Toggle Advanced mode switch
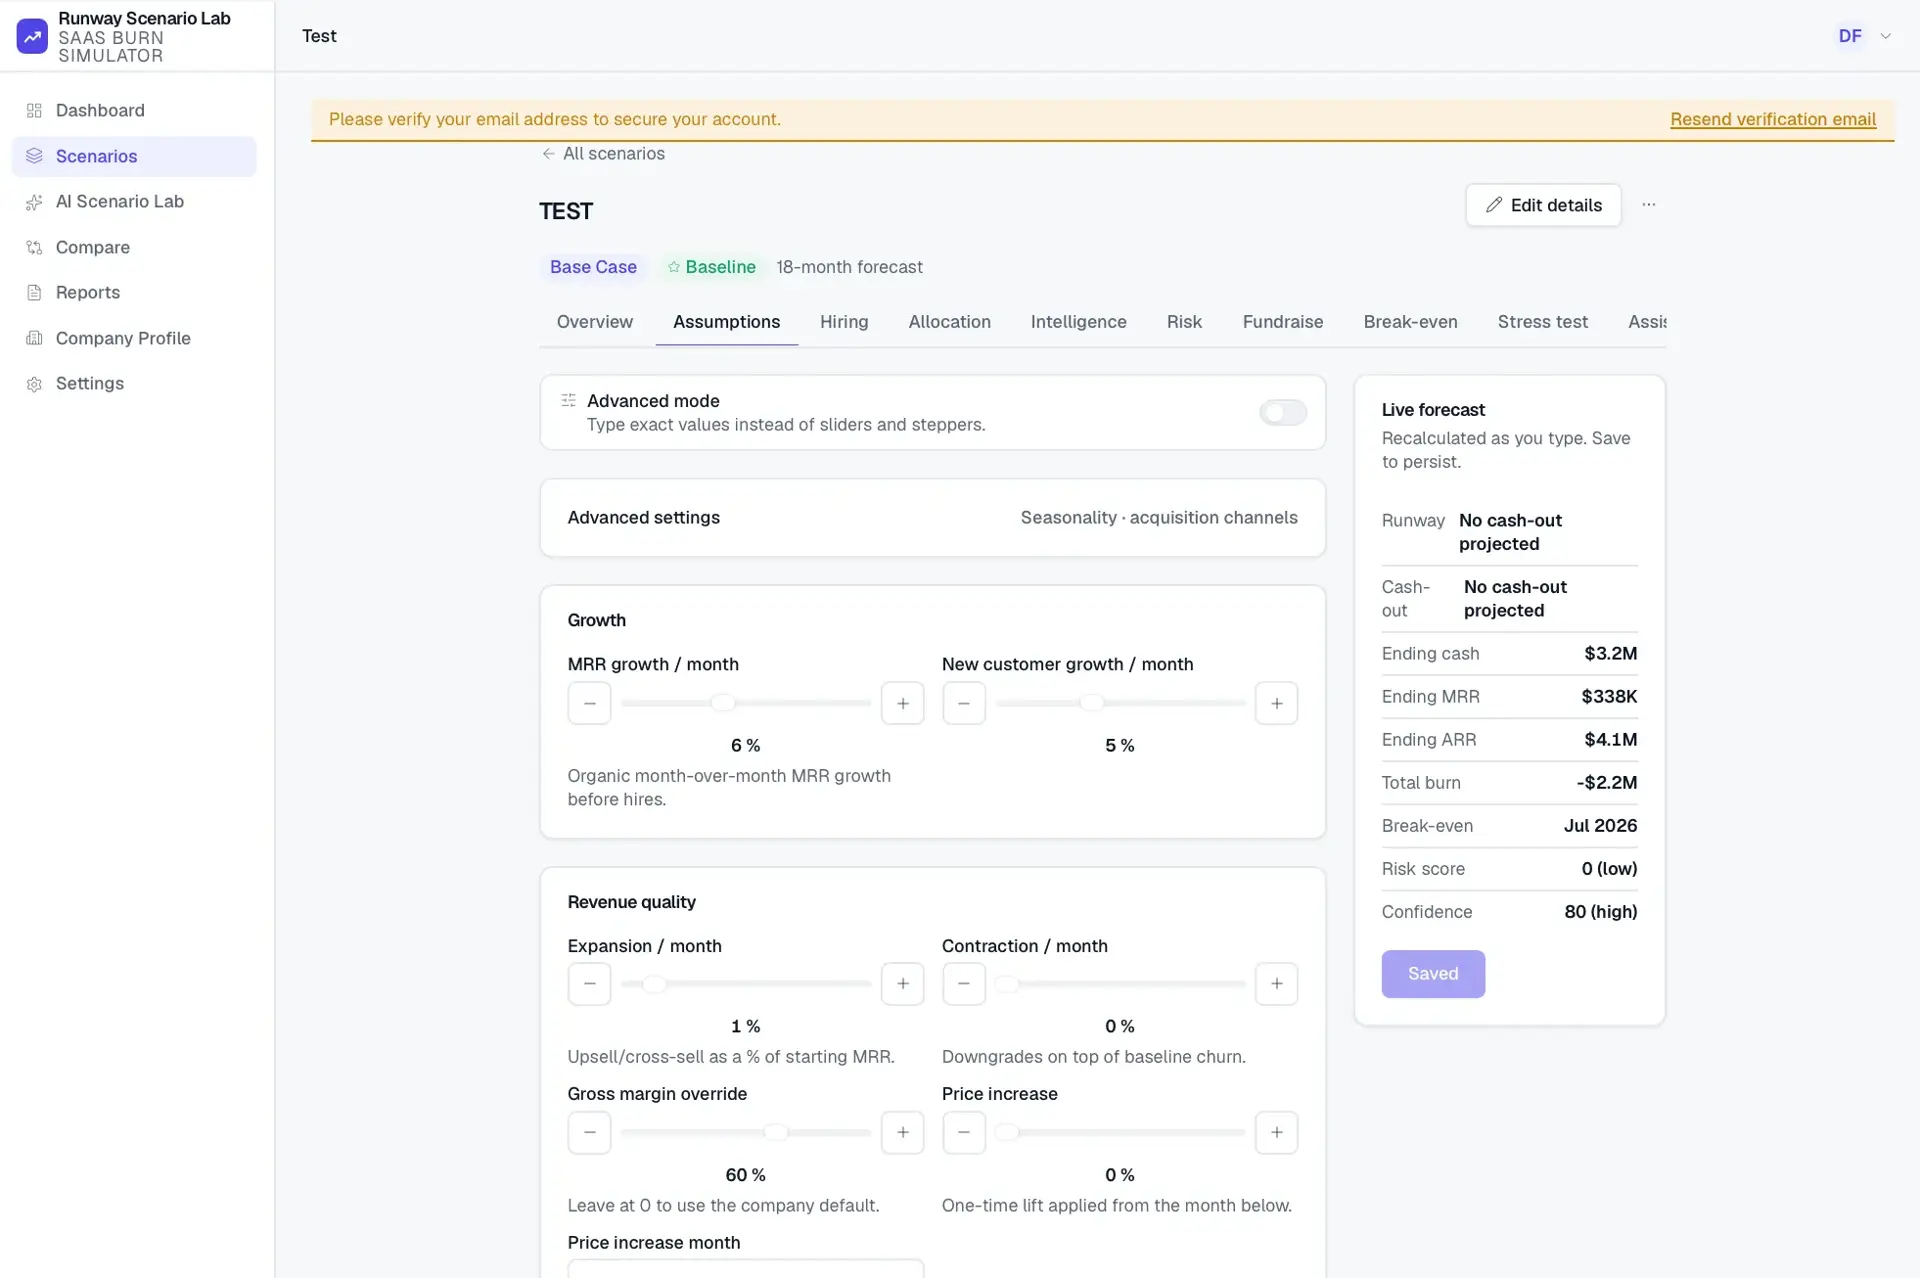The width and height of the screenshot is (1920, 1278). [1282, 412]
